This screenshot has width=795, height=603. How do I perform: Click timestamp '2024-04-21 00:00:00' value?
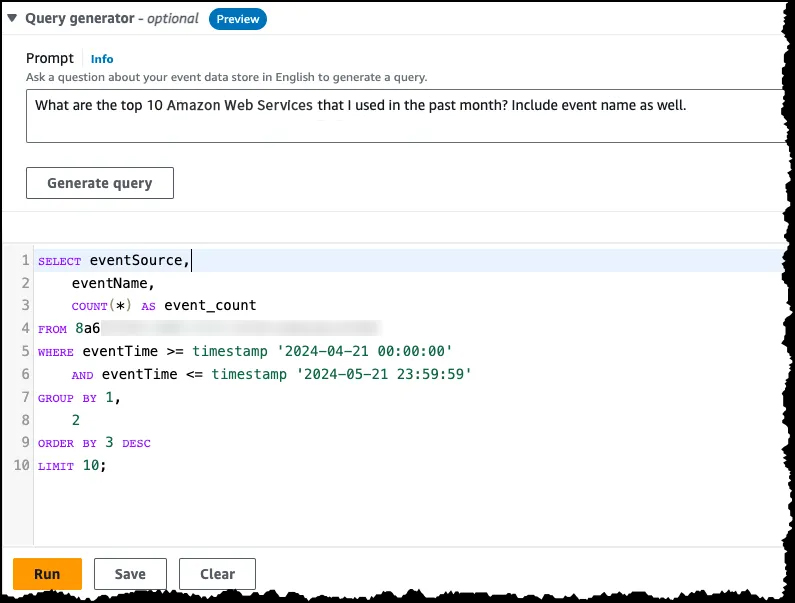click(322, 351)
